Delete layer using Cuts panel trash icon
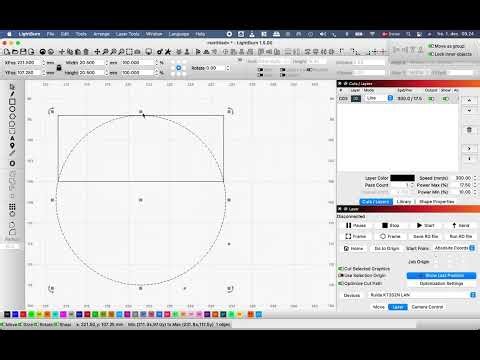This screenshot has height=360, width=480. pos(469,130)
